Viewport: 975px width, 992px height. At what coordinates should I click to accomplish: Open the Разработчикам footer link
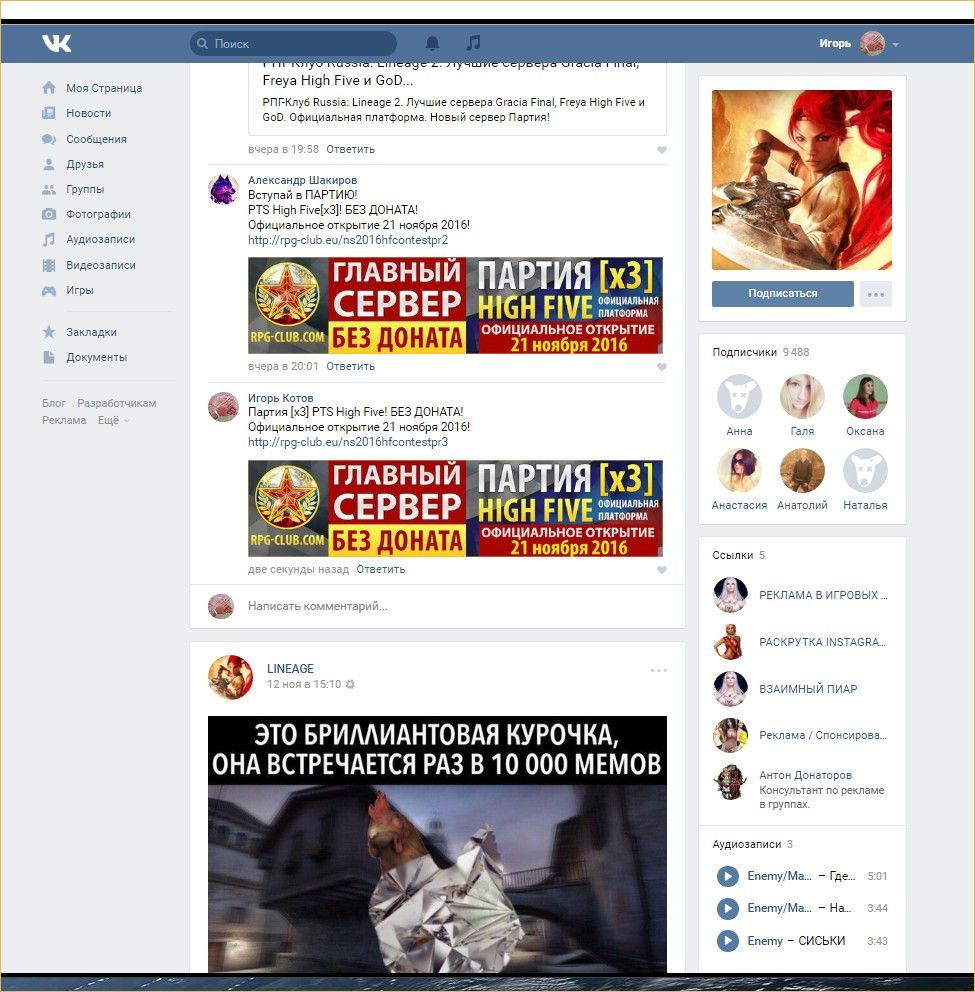point(116,404)
